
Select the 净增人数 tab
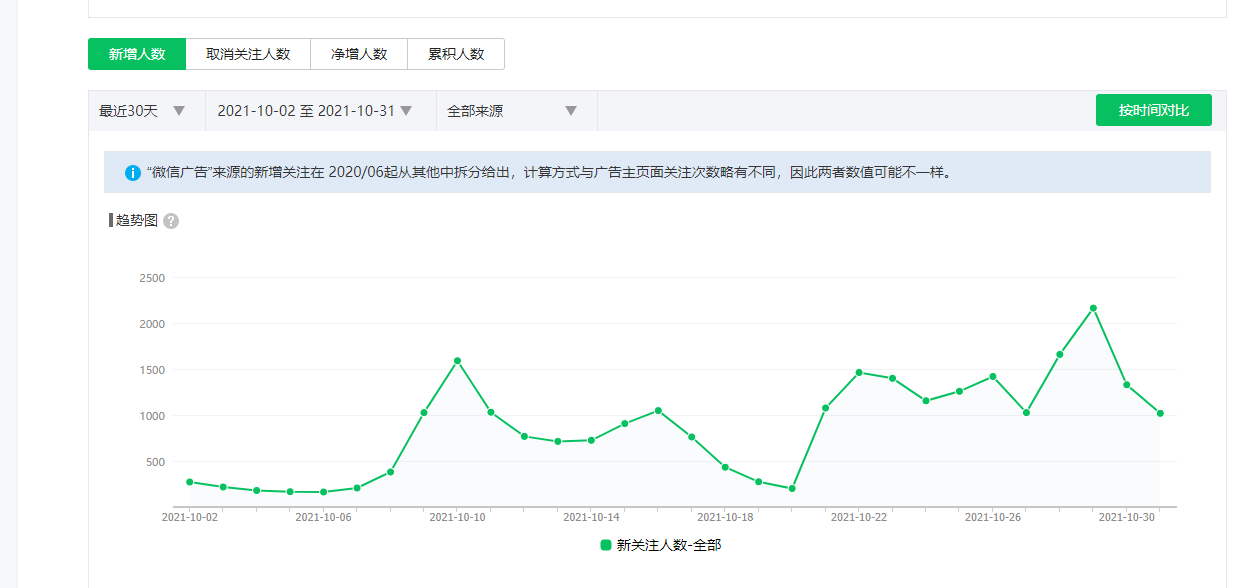click(359, 54)
